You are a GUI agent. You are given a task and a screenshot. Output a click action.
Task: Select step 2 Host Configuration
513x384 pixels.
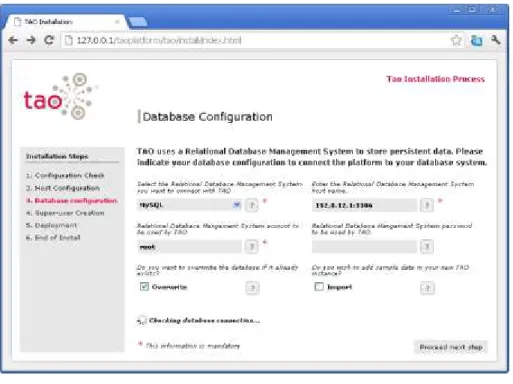[x=63, y=188]
